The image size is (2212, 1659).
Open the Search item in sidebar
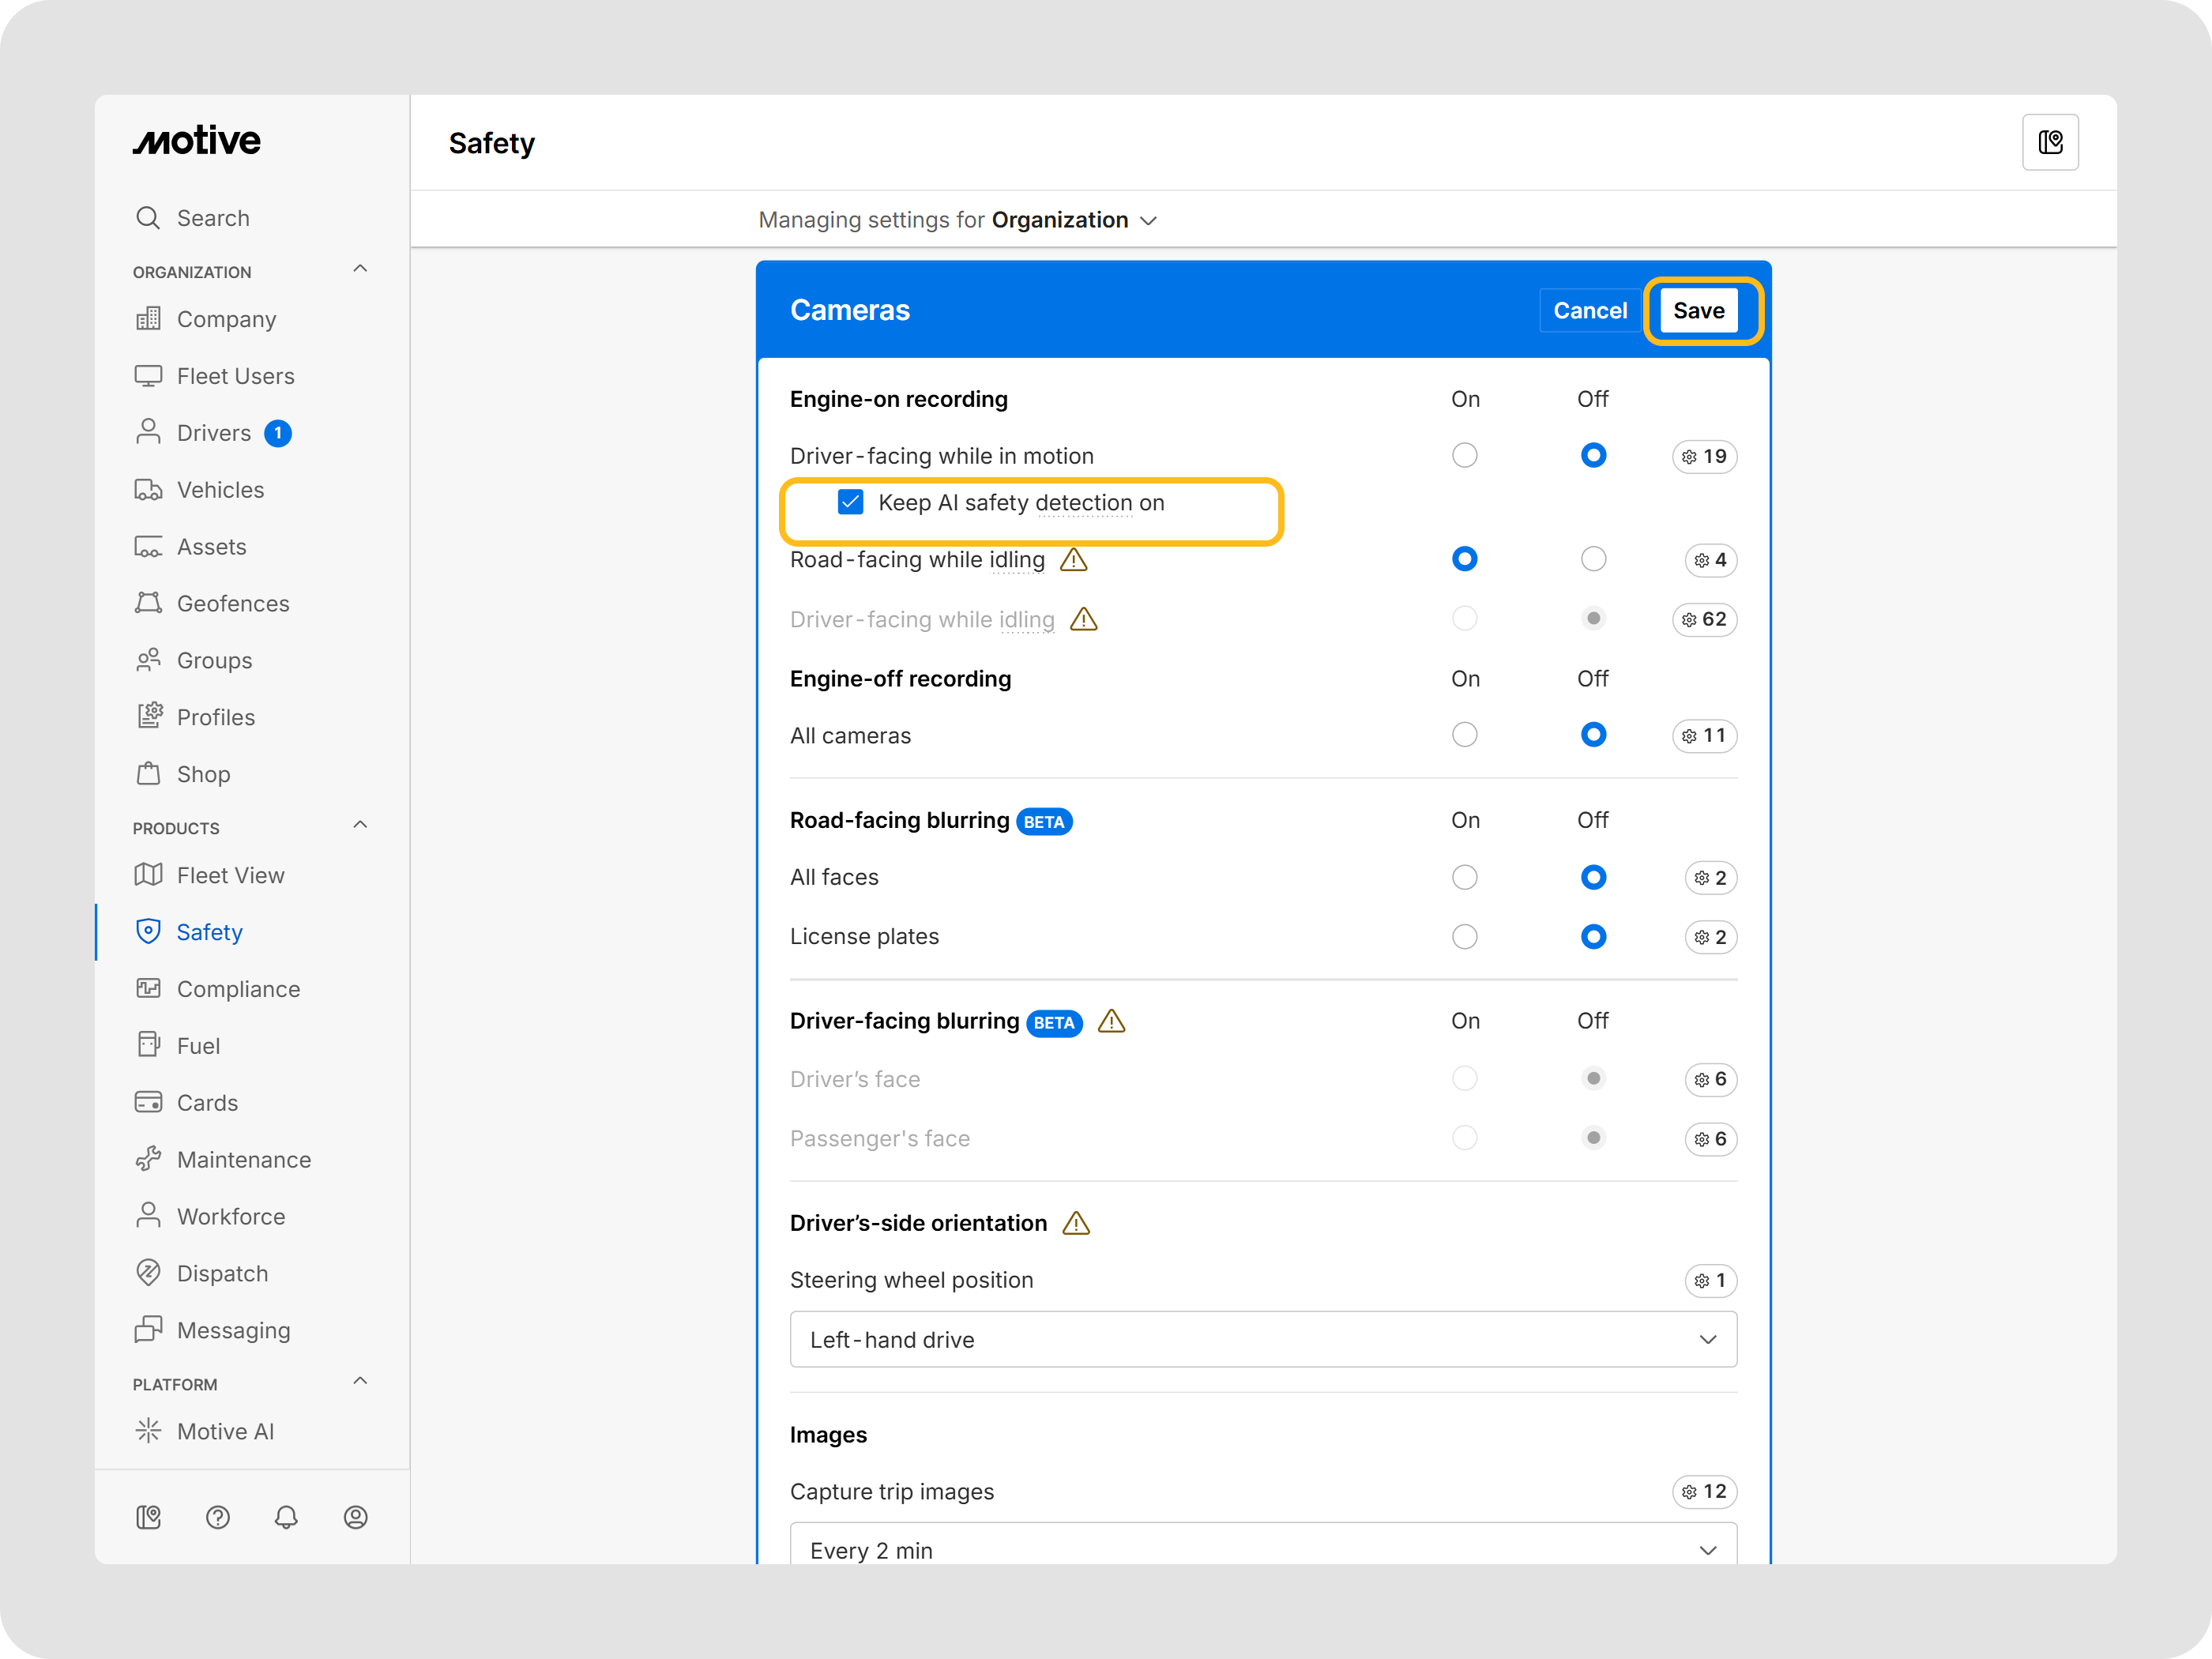pos(192,218)
